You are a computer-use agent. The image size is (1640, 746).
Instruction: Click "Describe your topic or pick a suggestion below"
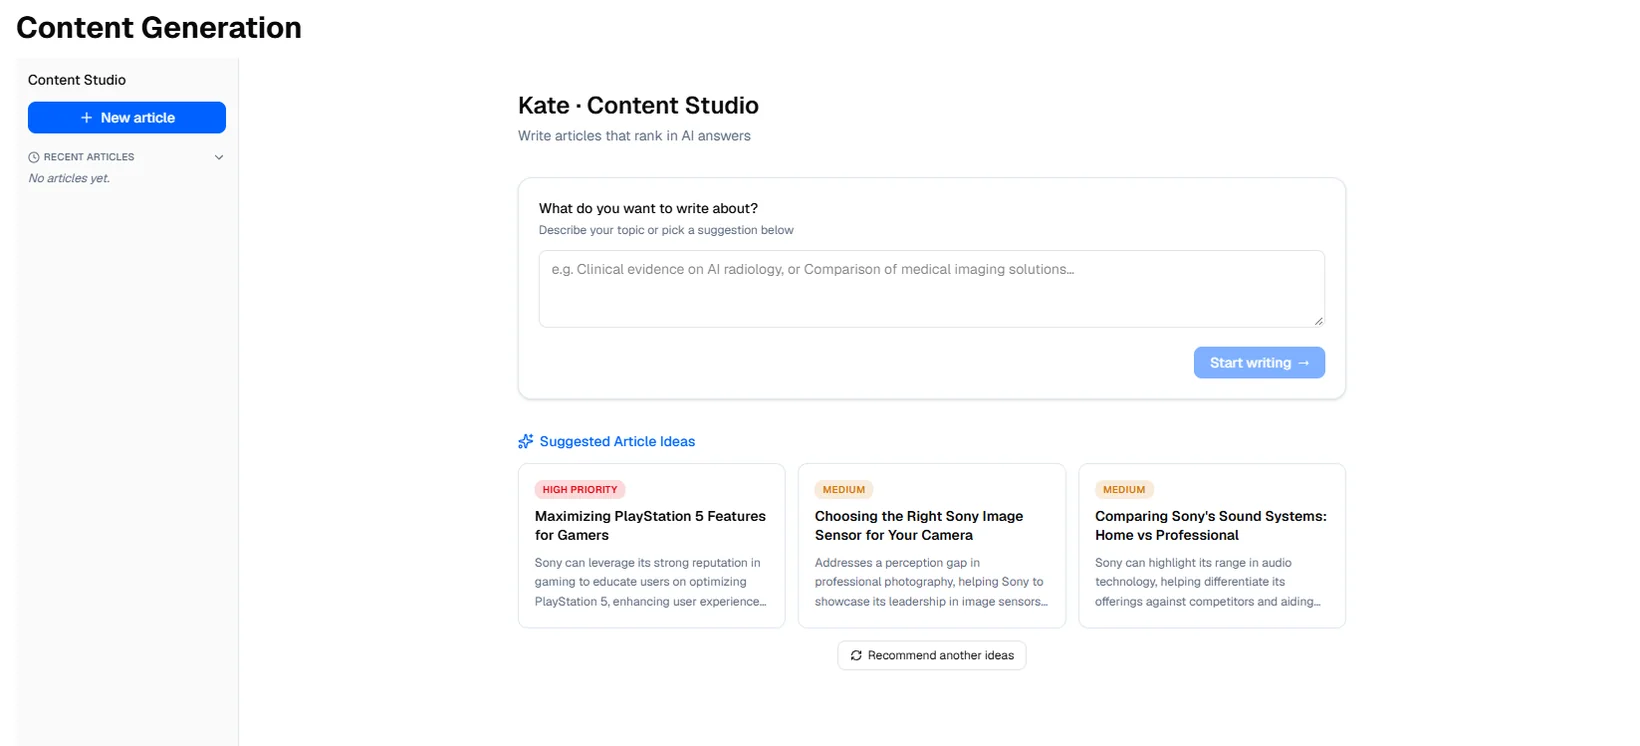666,230
